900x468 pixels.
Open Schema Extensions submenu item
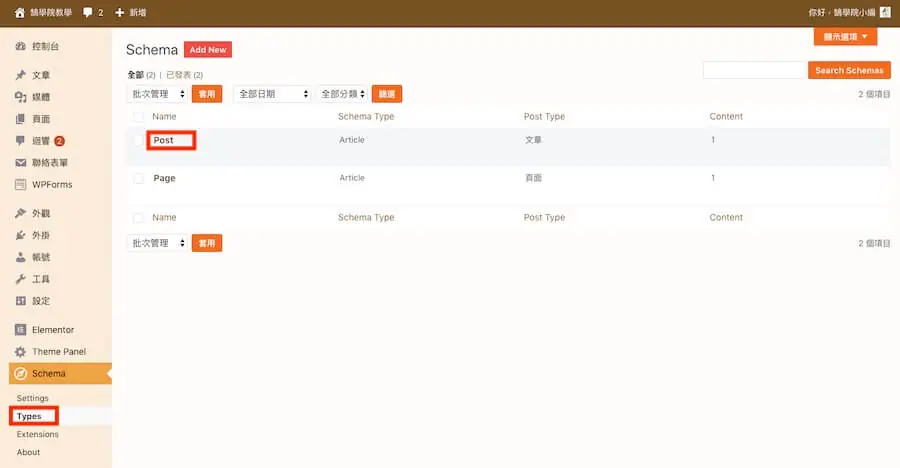pos(37,434)
